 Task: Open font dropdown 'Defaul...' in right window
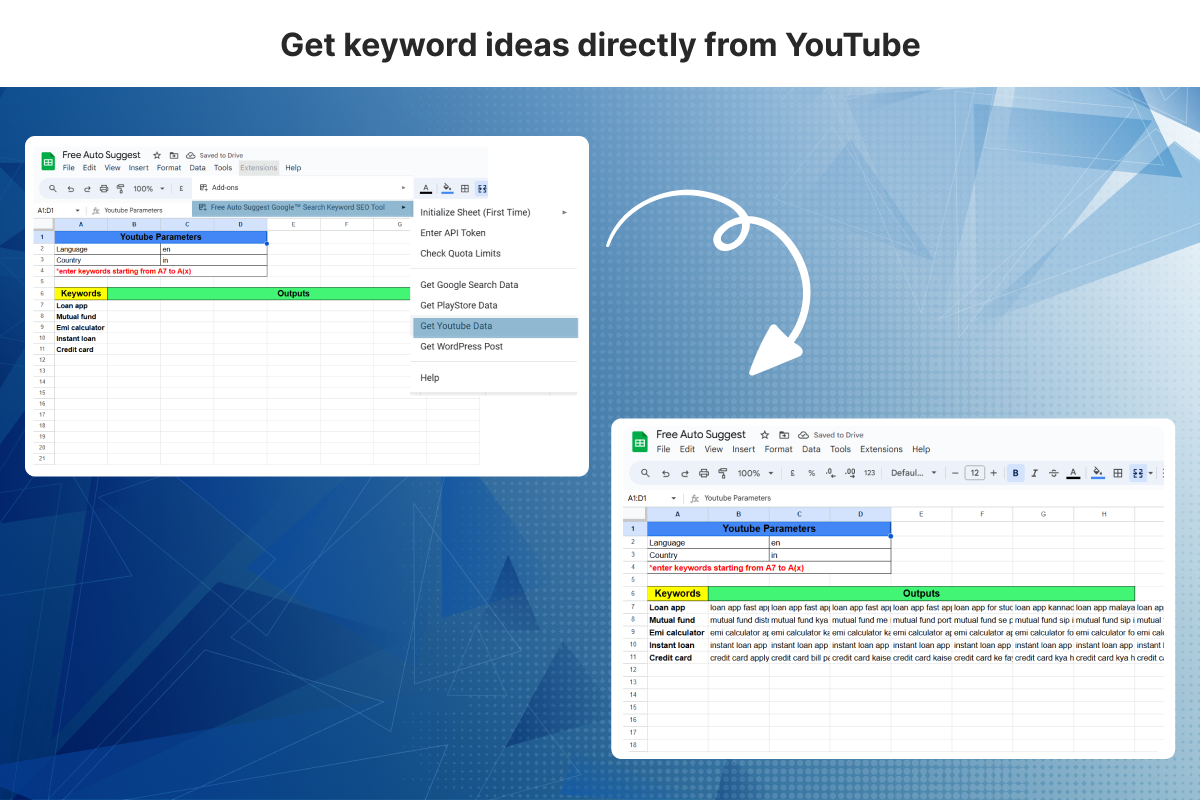click(914, 473)
